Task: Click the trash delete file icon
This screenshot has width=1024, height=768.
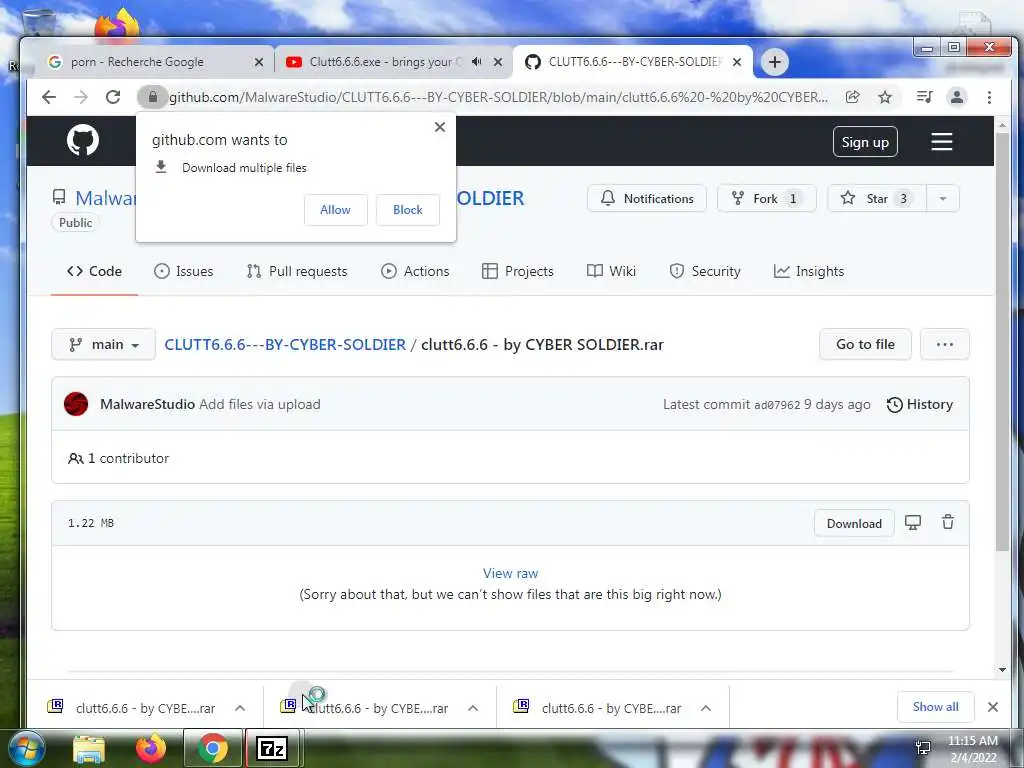Action: pos(948,522)
